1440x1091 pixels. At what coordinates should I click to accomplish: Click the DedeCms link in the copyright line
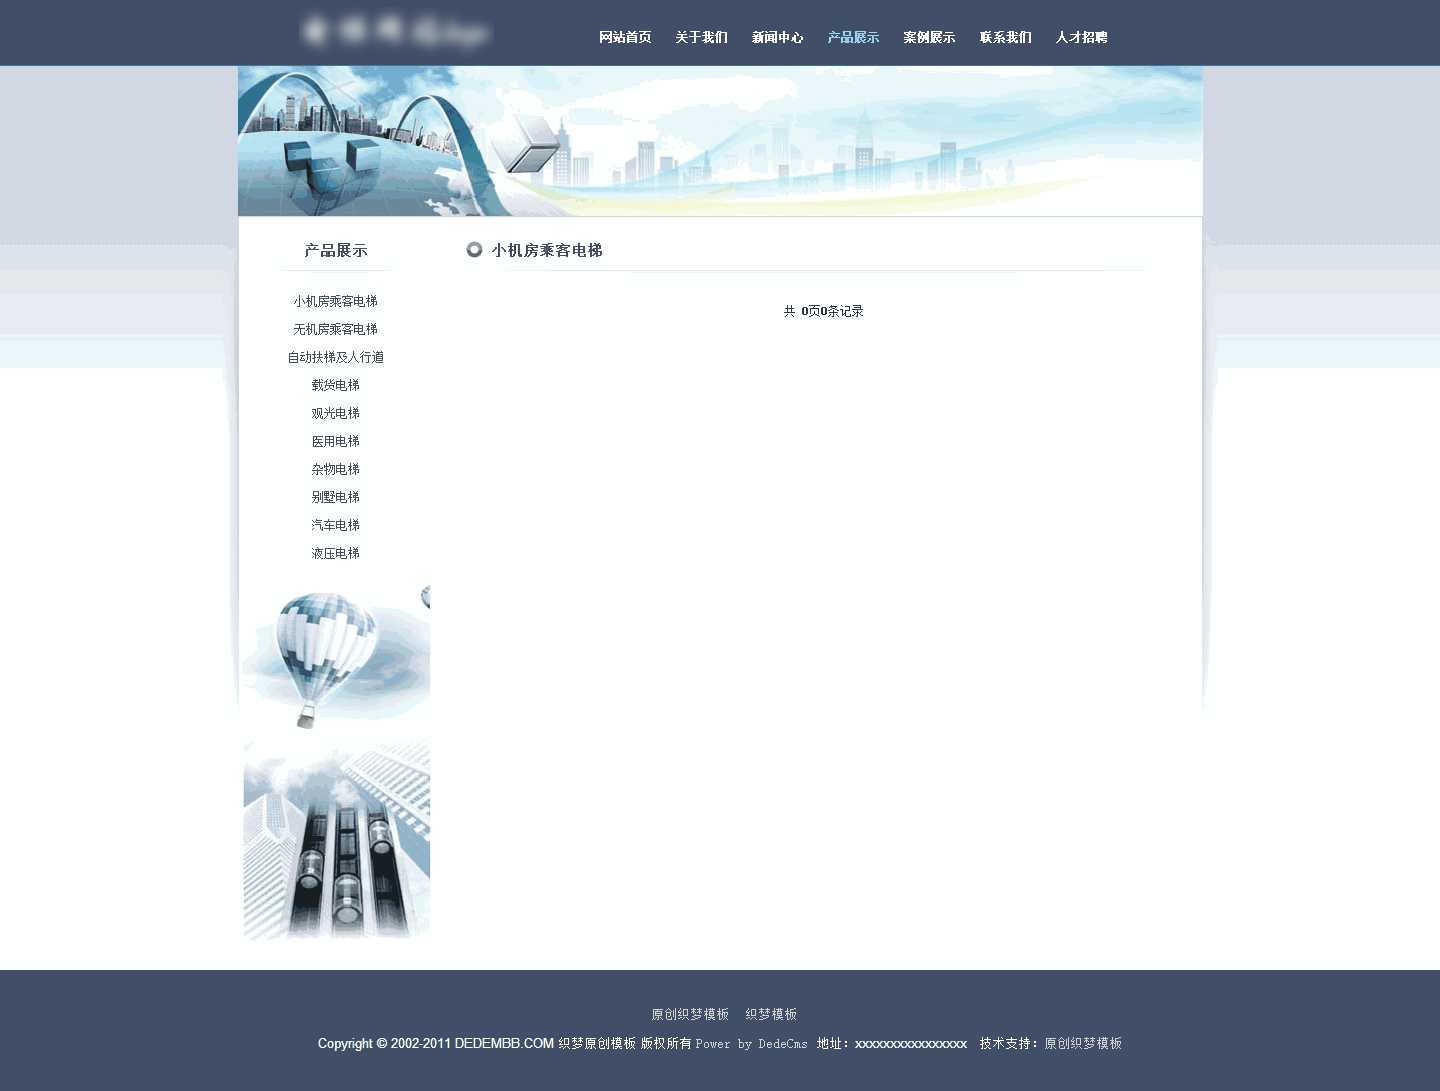783,1043
